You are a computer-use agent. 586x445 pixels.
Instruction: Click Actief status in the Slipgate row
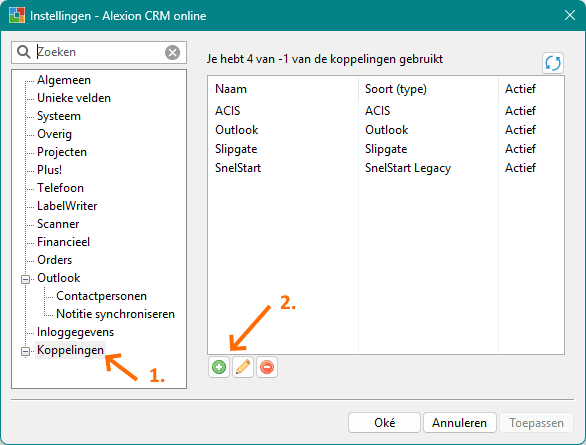click(520, 149)
